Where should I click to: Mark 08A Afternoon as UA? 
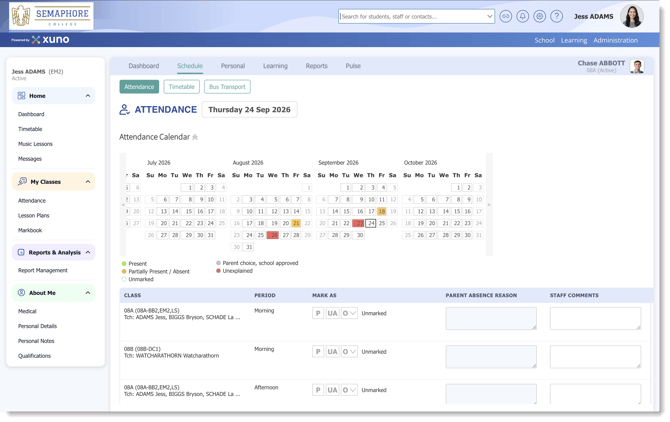332,390
